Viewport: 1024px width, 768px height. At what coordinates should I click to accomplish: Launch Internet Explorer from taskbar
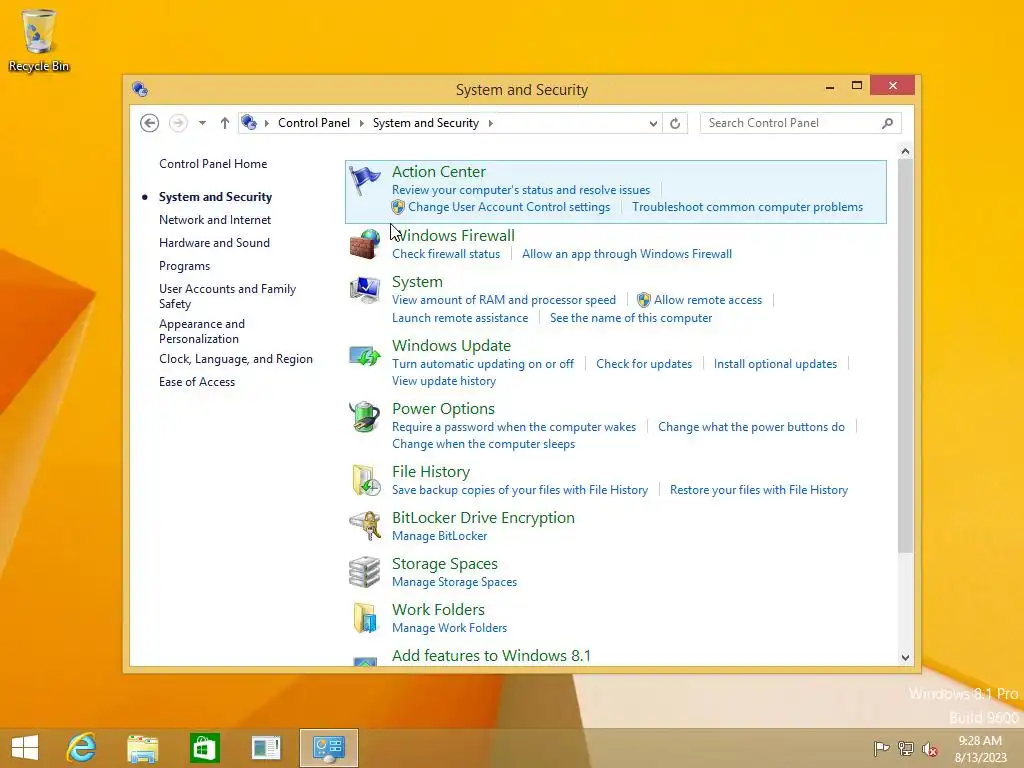tap(82, 748)
